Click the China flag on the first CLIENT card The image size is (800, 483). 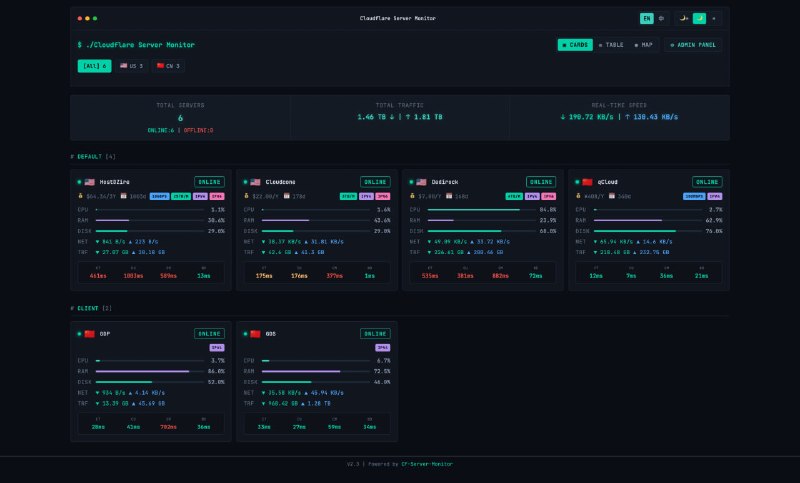(x=90, y=334)
